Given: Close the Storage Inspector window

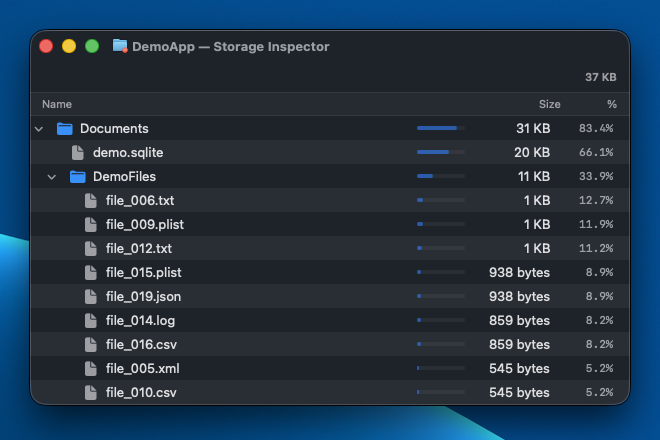Looking at the screenshot, I should pos(46,46).
